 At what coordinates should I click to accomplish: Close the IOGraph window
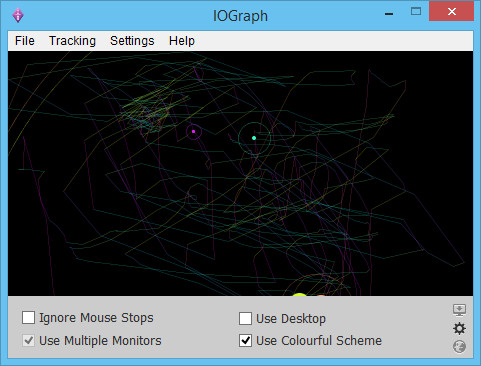[452, 12]
